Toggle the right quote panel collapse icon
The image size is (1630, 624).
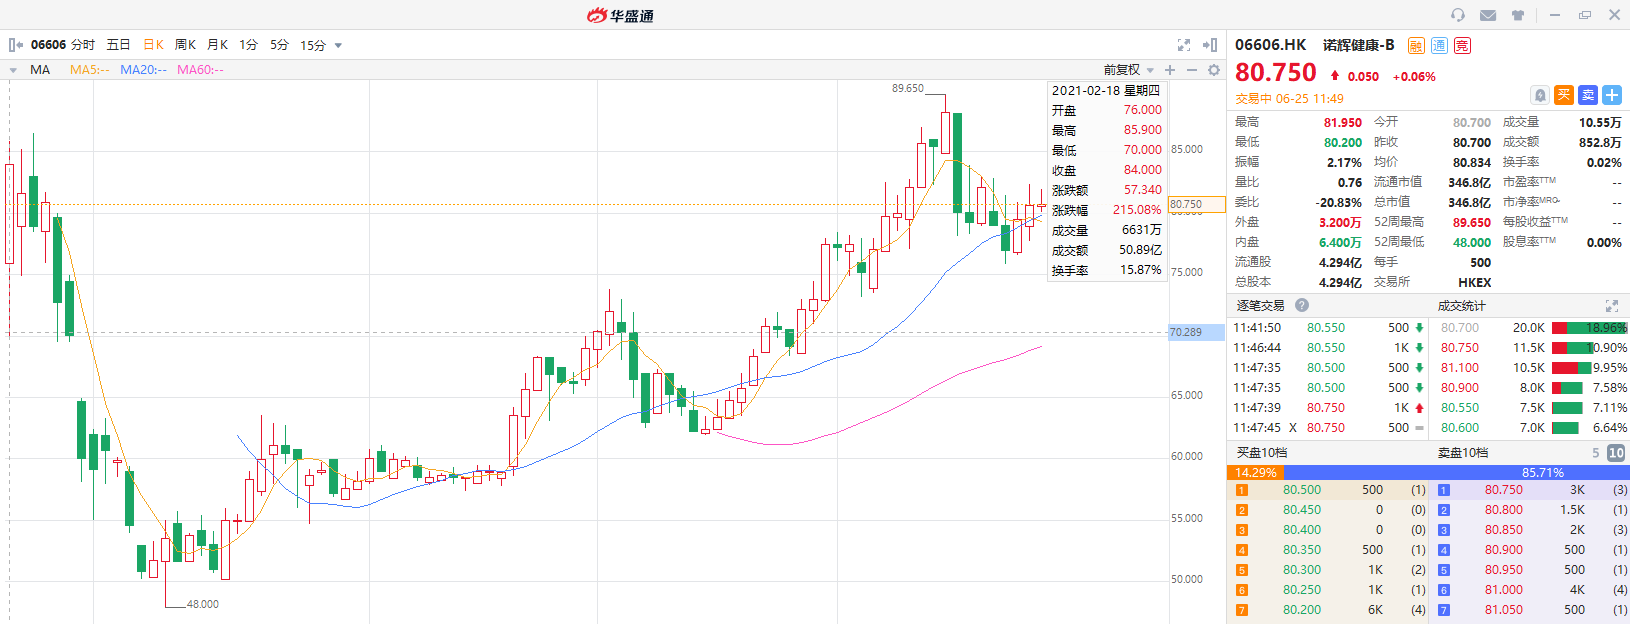click(x=1210, y=45)
